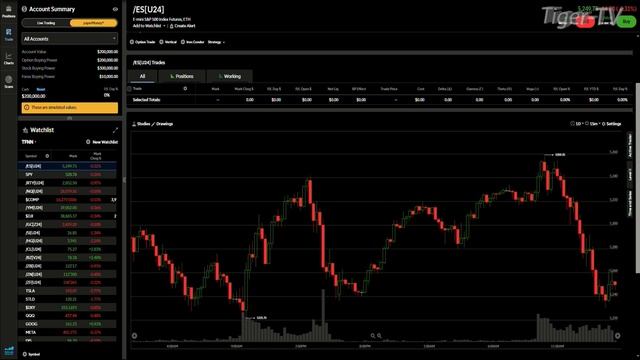Click chart zoom in magnifier icon
Image resolution: width=640 pixels, height=360 pixels.
pyautogui.click(x=379, y=336)
